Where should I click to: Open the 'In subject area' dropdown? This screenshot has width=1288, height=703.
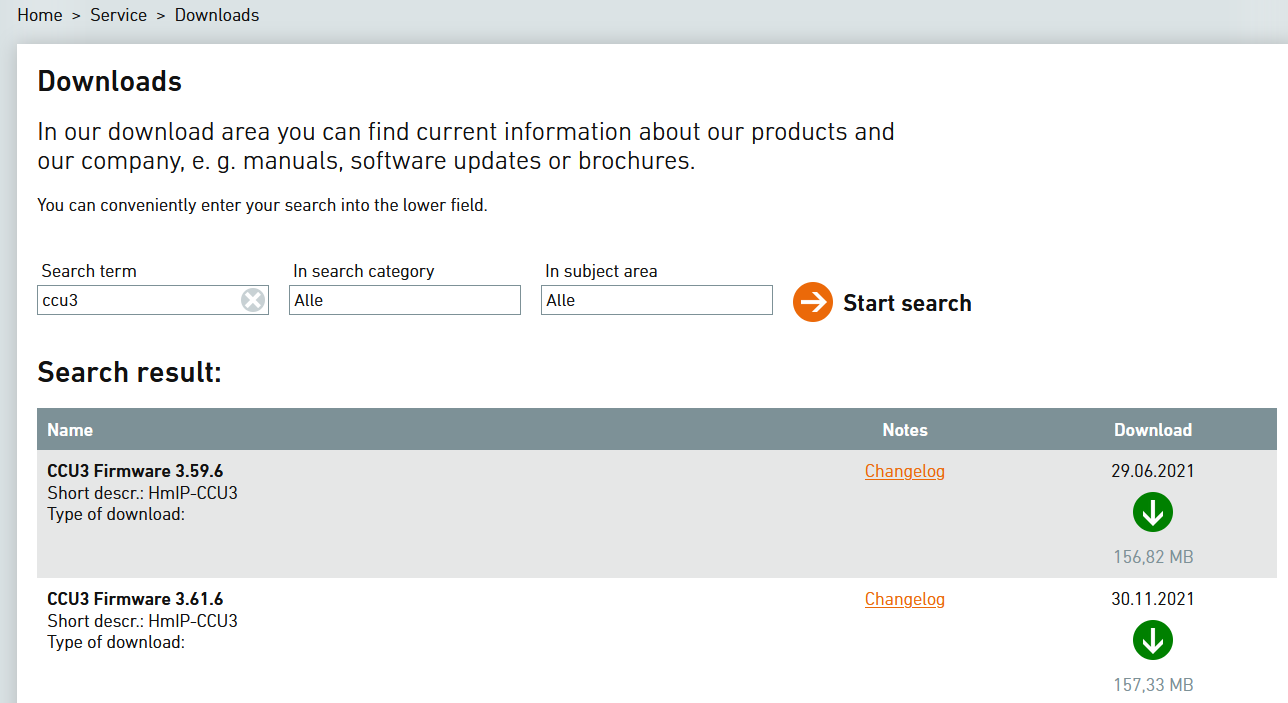(657, 300)
